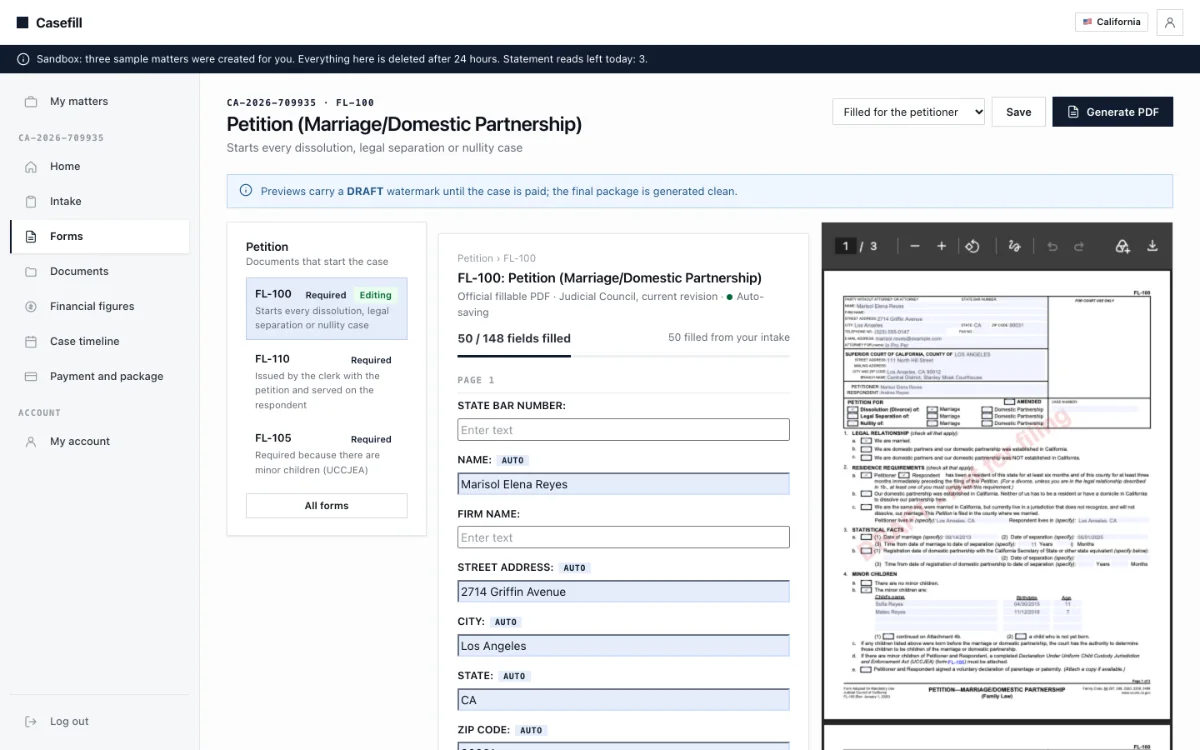The height and width of the screenshot is (750, 1200).
Task: Click the Case timeline calendar icon
Action: 31,342
